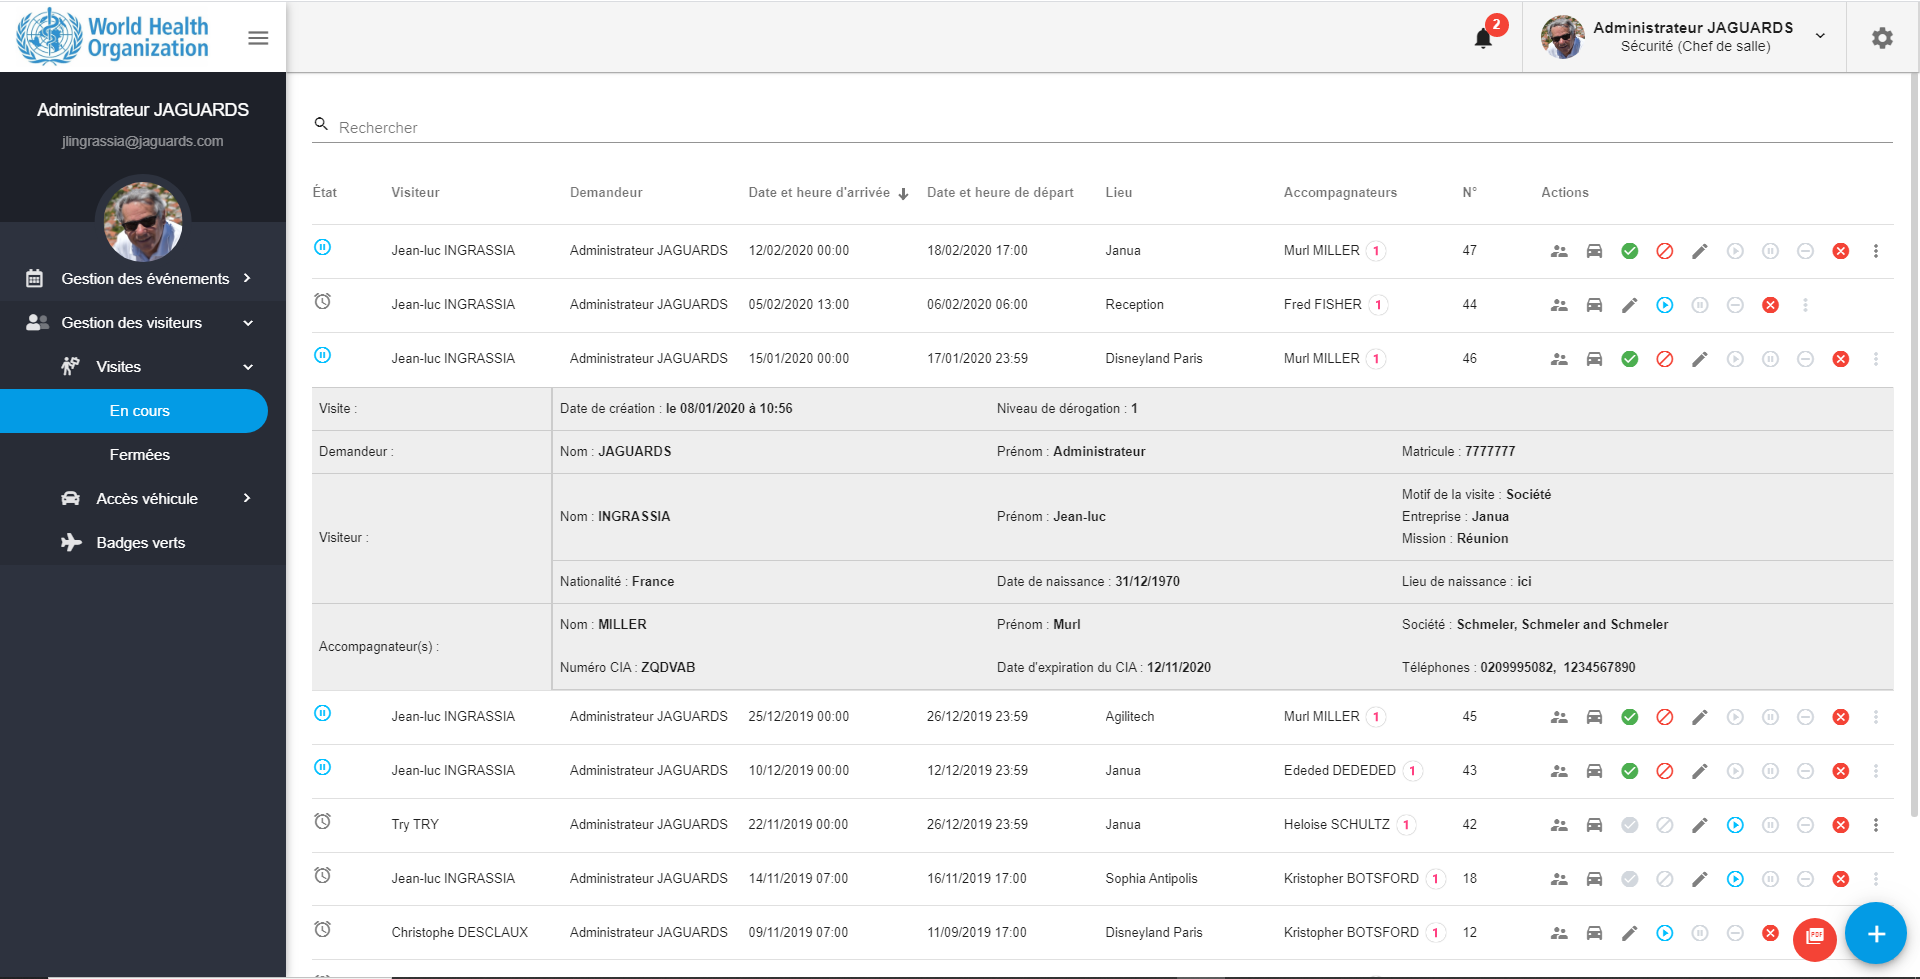Collapse Gestion des visiteurs menu
The image size is (1920, 979).
[143, 322]
